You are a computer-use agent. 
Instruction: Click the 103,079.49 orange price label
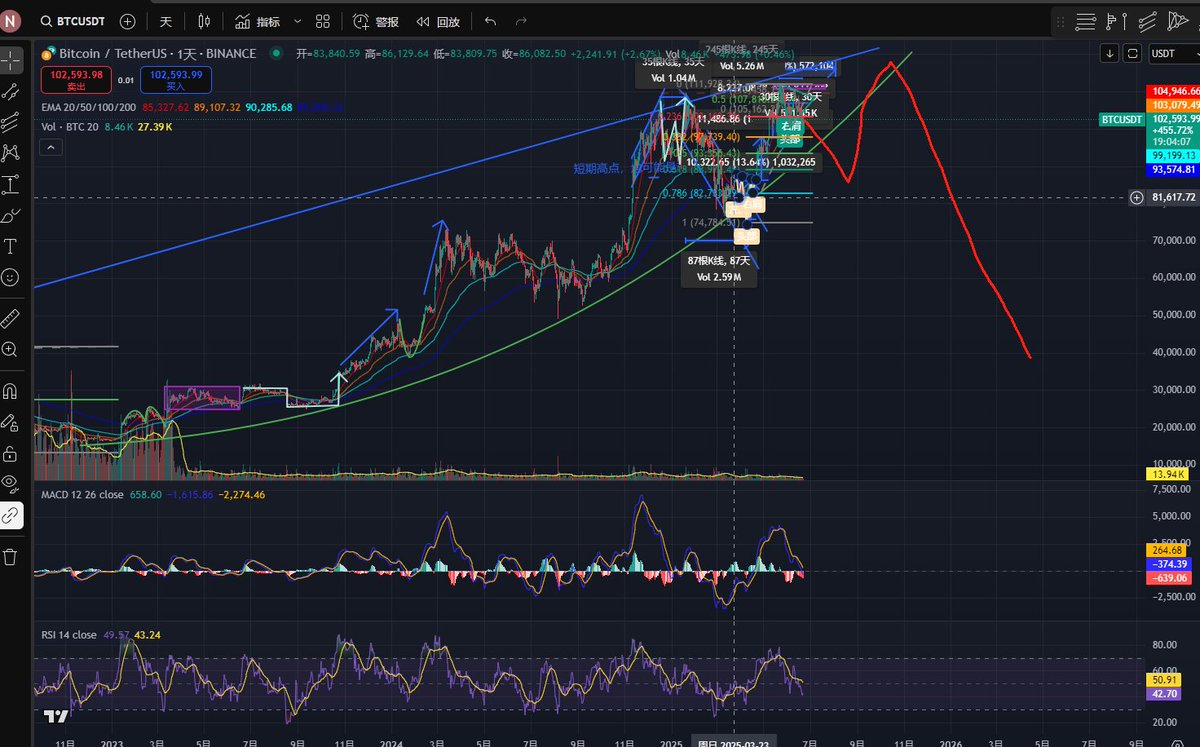pyautogui.click(x=1172, y=104)
